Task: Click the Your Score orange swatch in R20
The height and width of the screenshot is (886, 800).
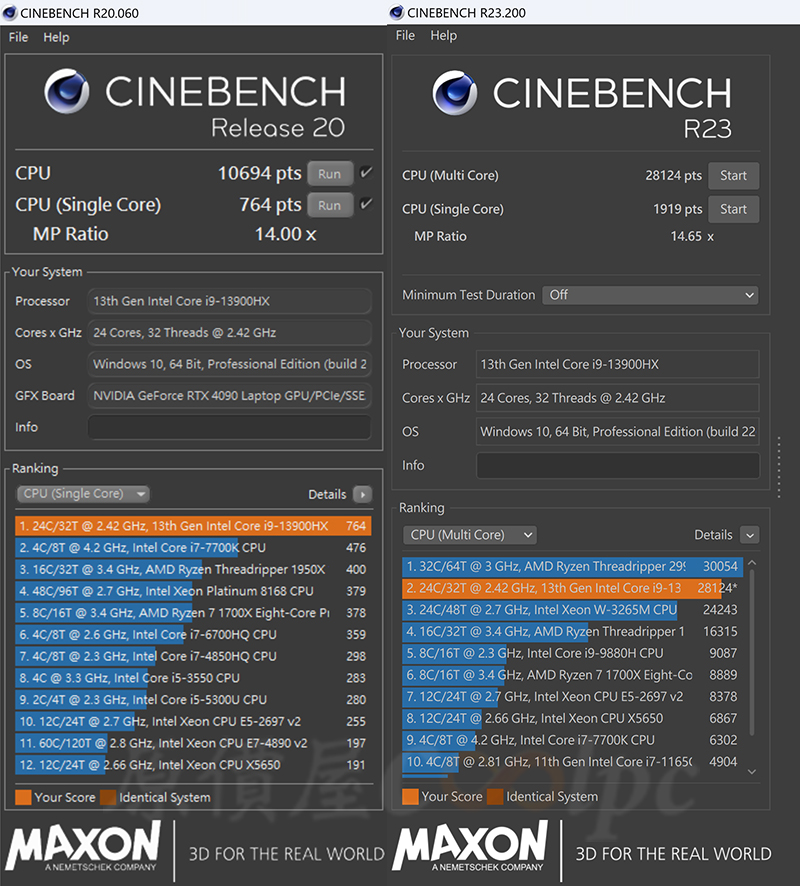Action: [x=23, y=797]
